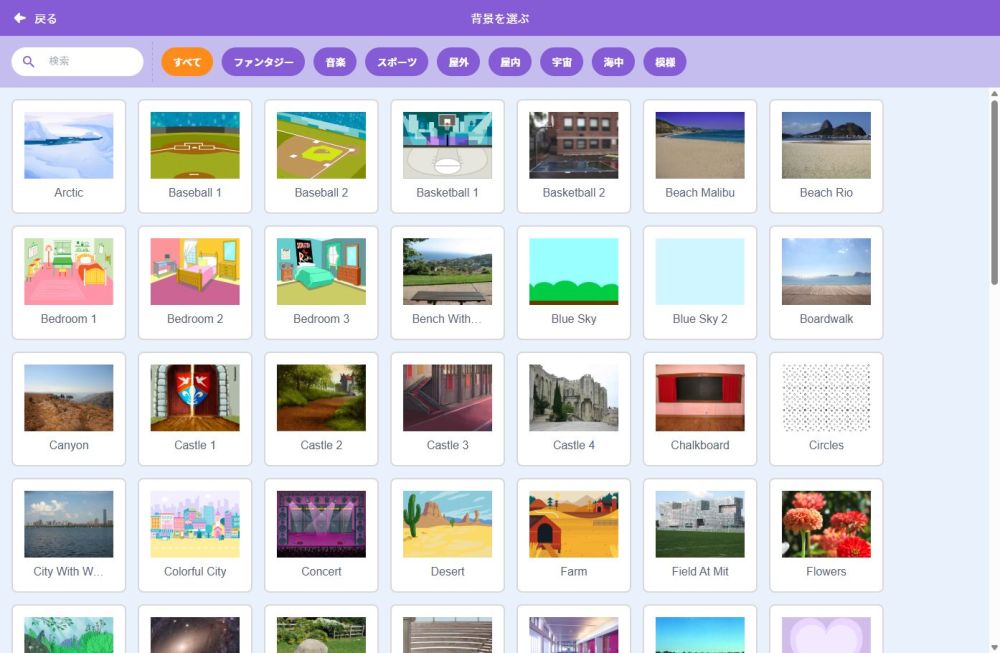Click the scrollbar up arrow
Viewport: 1000px width, 653px height.
[x=994, y=94]
